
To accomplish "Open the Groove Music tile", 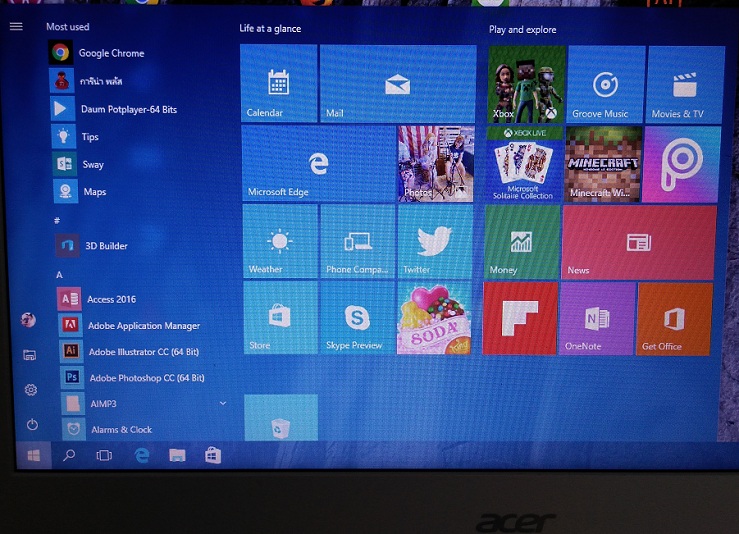I will tap(606, 85).
